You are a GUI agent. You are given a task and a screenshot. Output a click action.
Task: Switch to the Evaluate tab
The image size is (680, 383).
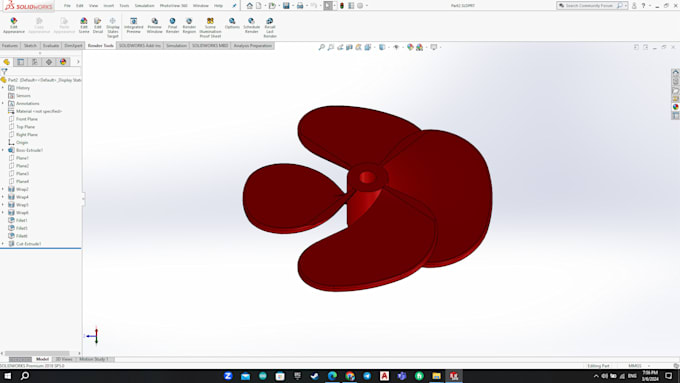tap(51, 46)
